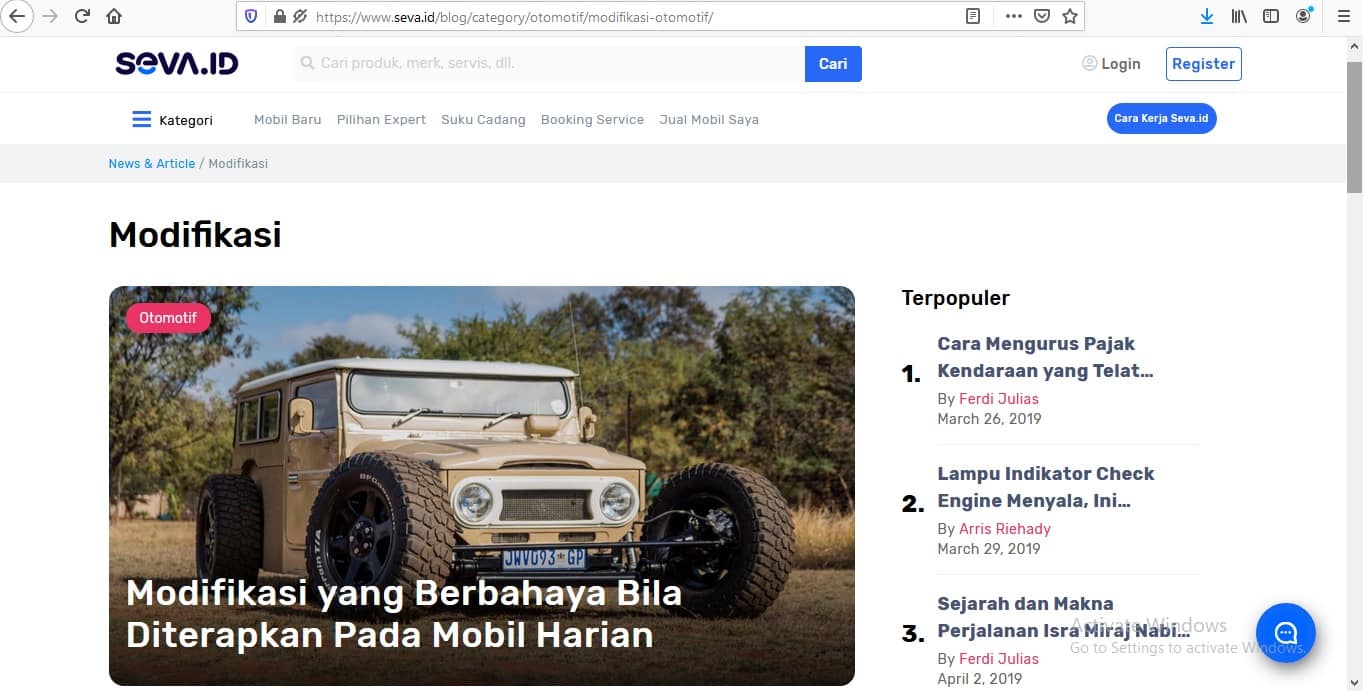The width and height of the screenshot is (1363, 691).
Task: Open Firefox hamburger menu
Action: click(1343, 16)
